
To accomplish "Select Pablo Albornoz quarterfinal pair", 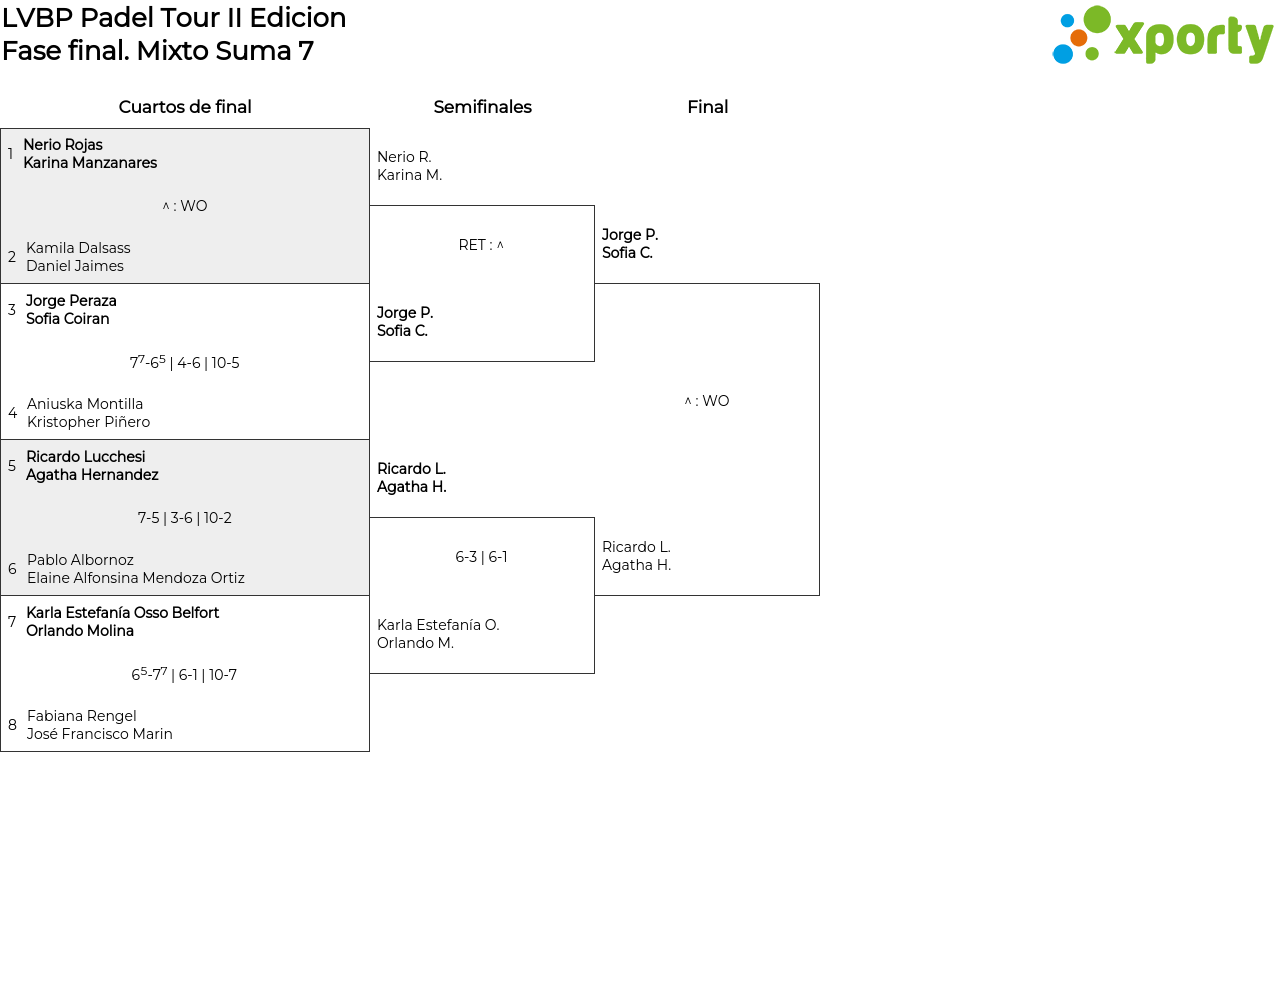I will pos(135,569).
